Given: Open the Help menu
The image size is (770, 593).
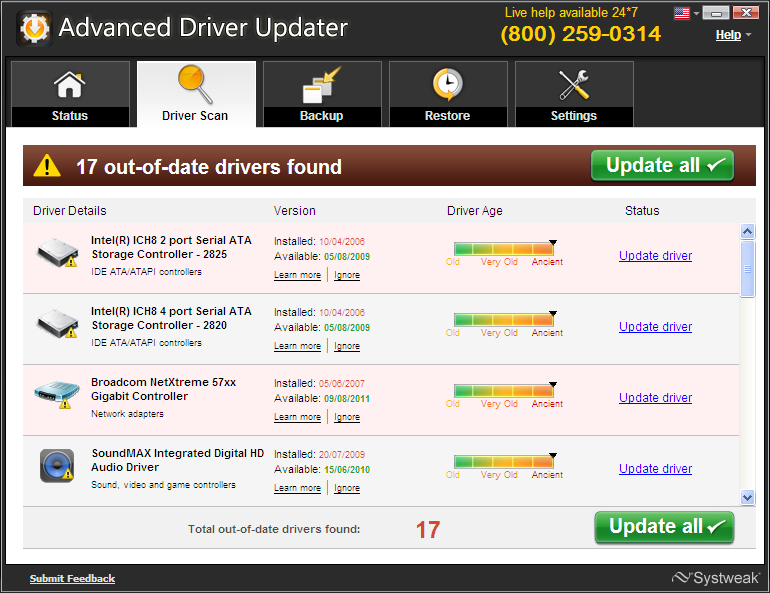Looking at the screenshot, I should tap(728, 35).
